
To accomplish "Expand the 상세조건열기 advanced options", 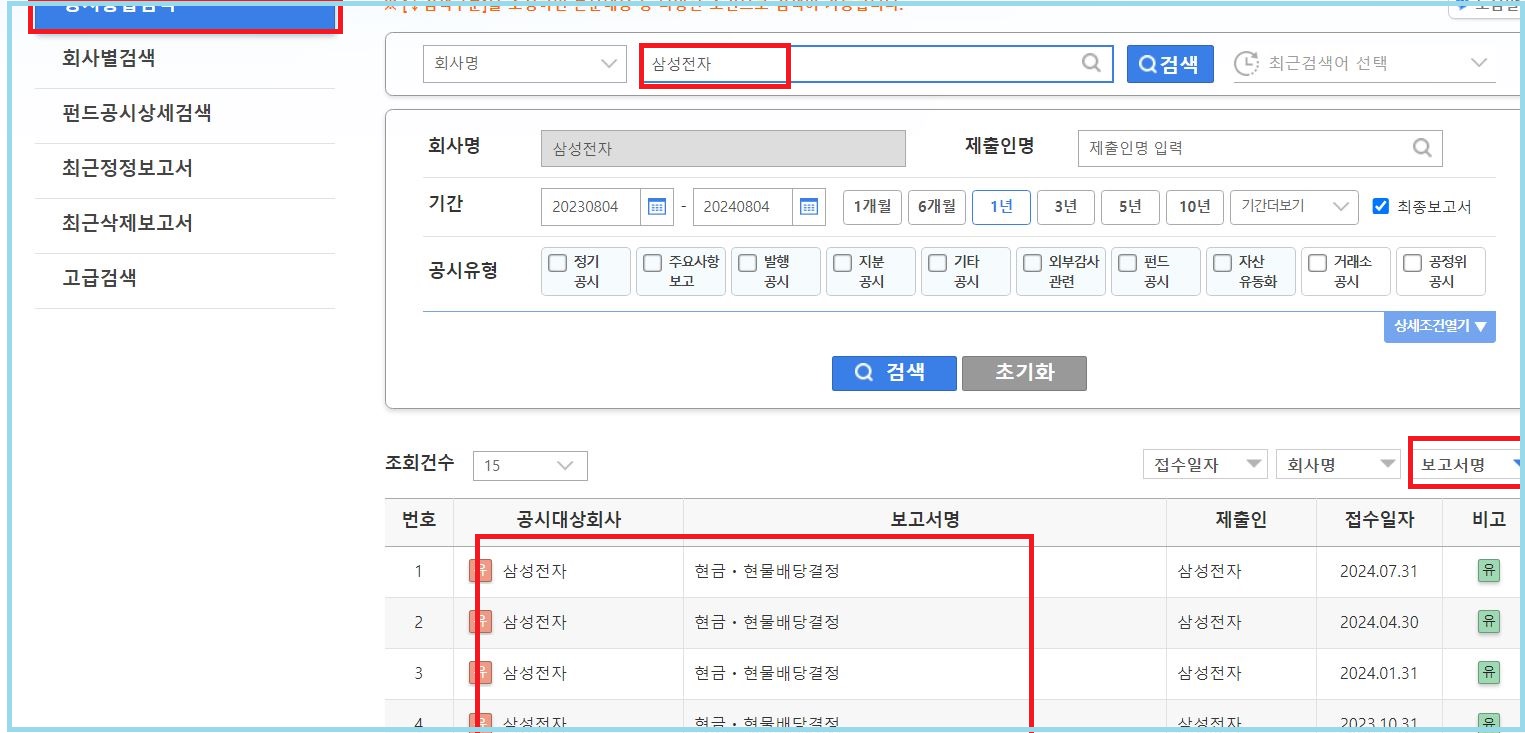I will click(1440, 327).
